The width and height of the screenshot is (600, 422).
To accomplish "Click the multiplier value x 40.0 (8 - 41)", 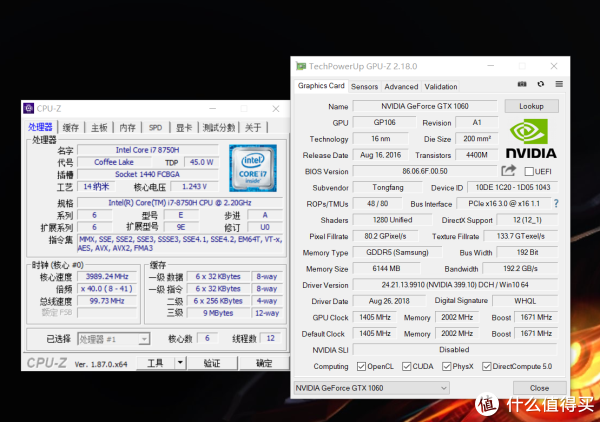I will (x=107, y=289).
